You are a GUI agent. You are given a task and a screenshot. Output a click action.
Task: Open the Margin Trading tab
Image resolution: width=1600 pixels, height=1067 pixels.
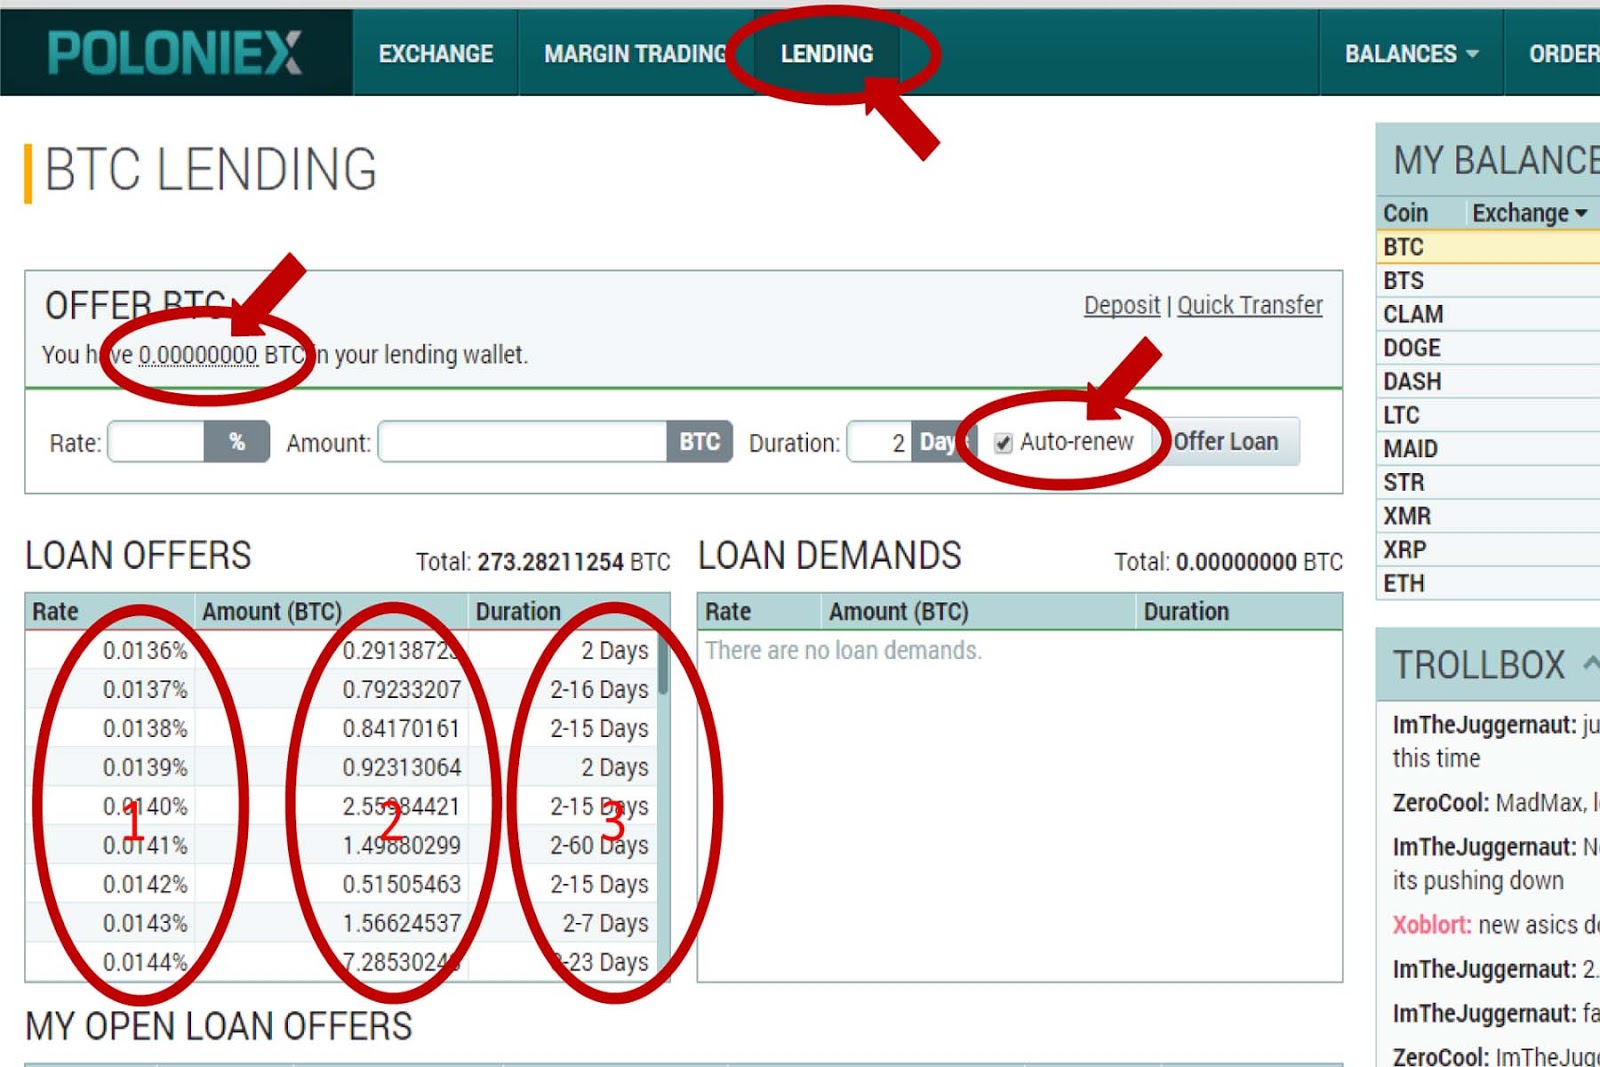pyautogui.click(x=636, y=54)
